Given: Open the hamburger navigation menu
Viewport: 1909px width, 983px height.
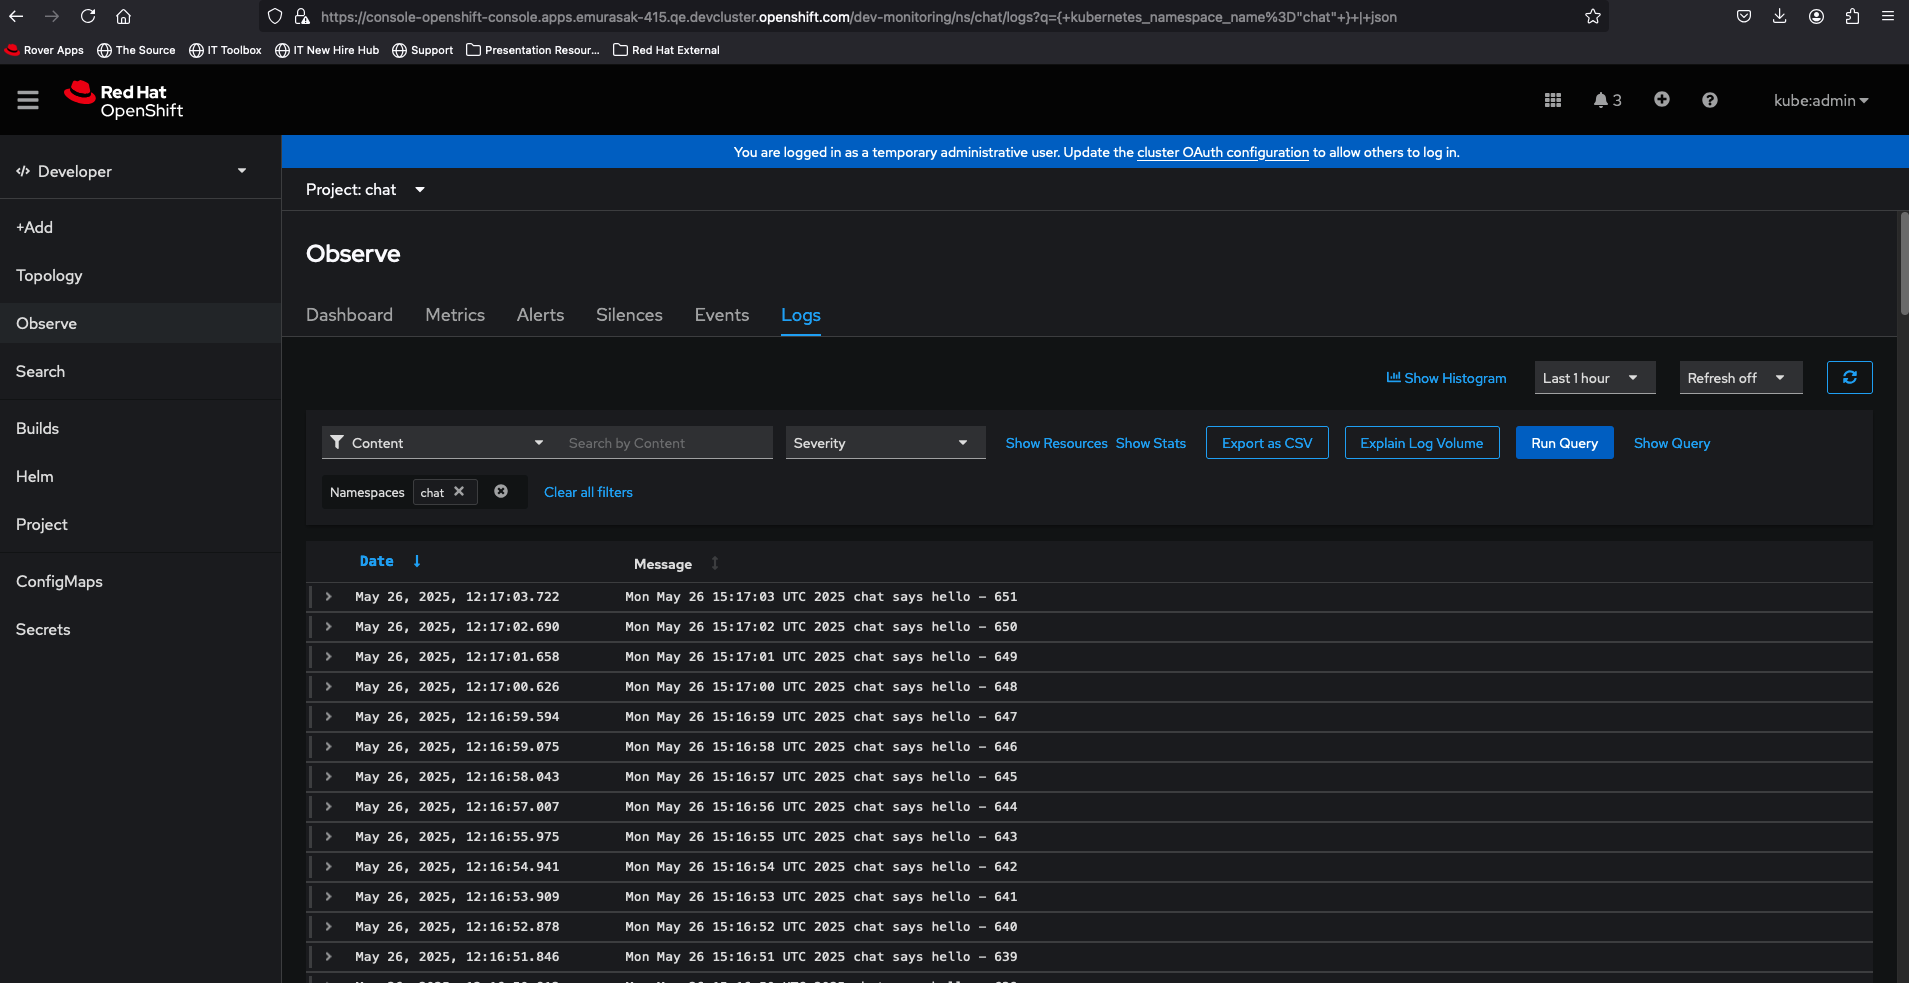Looking at the screenshot, I should (28, 100).
